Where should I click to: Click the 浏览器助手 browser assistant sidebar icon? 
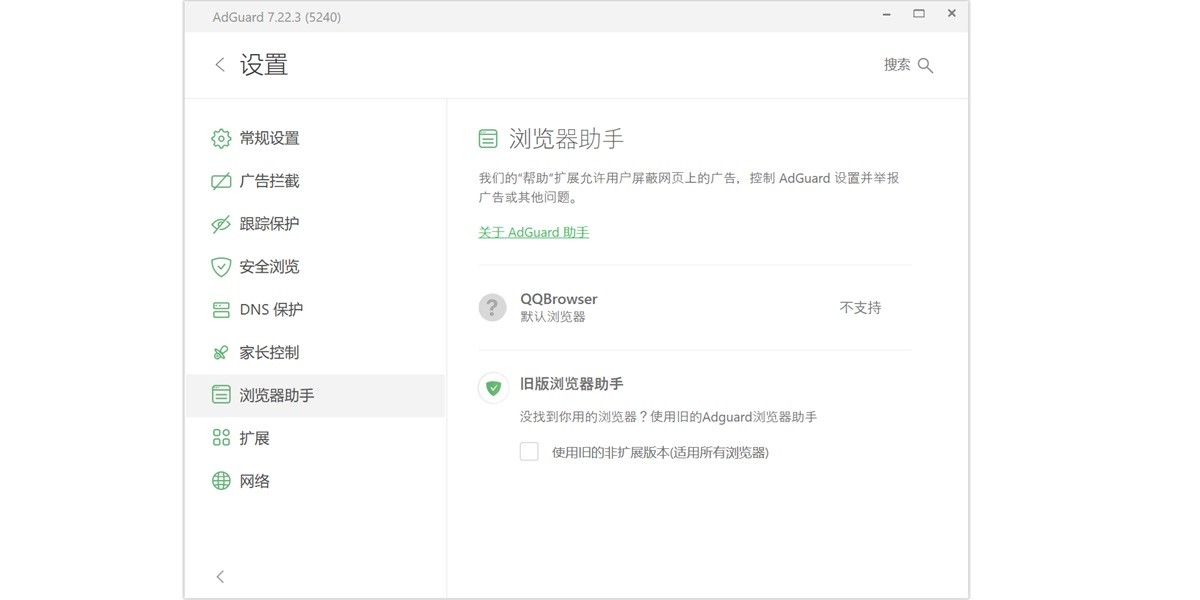click(220, 394)
